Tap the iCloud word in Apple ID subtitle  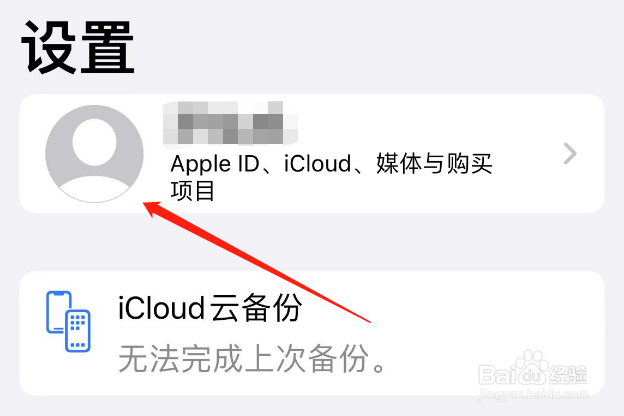pyautogui.click(x=317, y=163)
